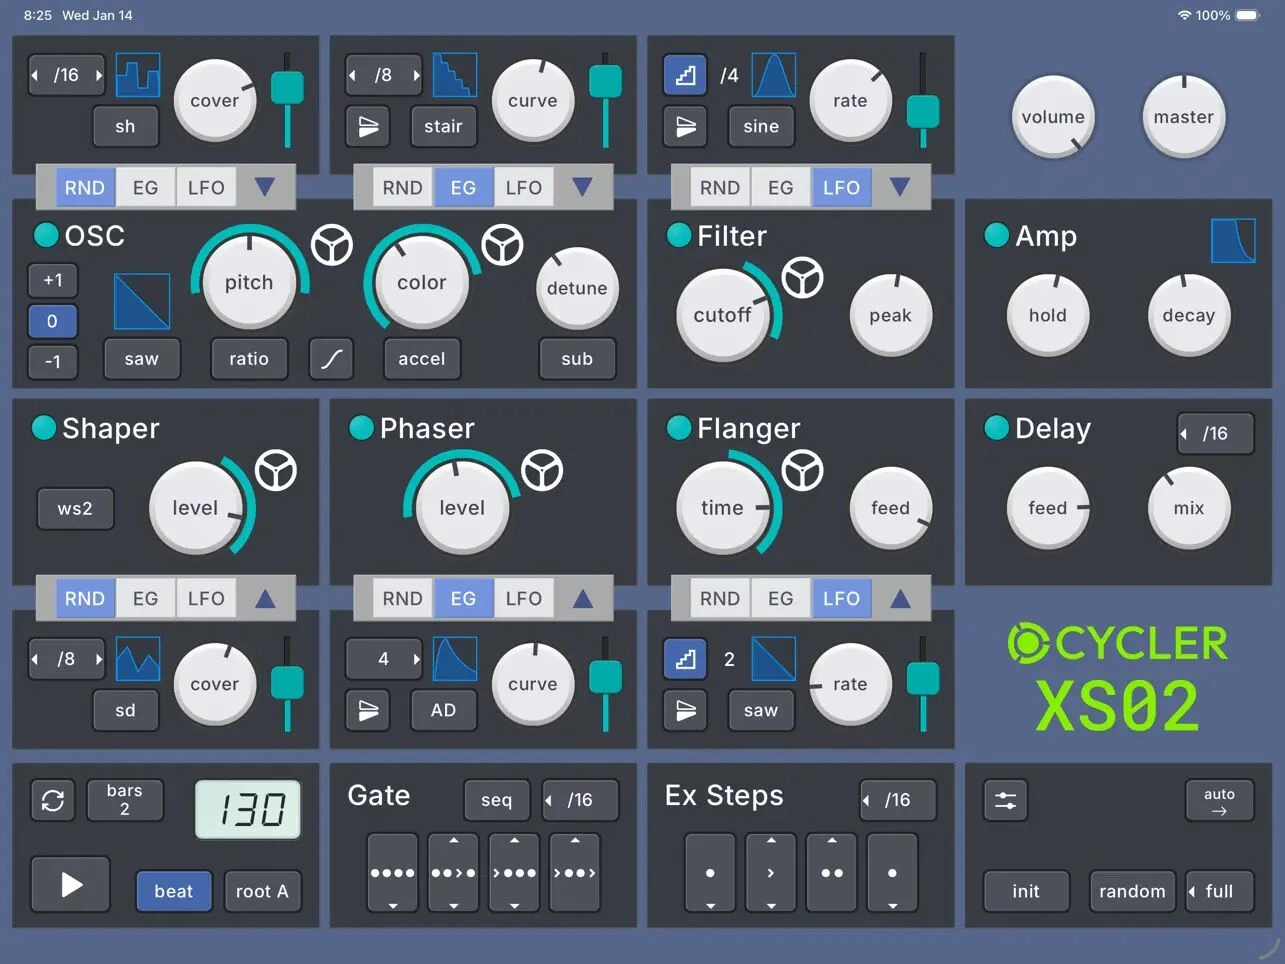Open the settings sliders icon
This screenshot has height=964, width=1285.
(x=1005, y=801)
